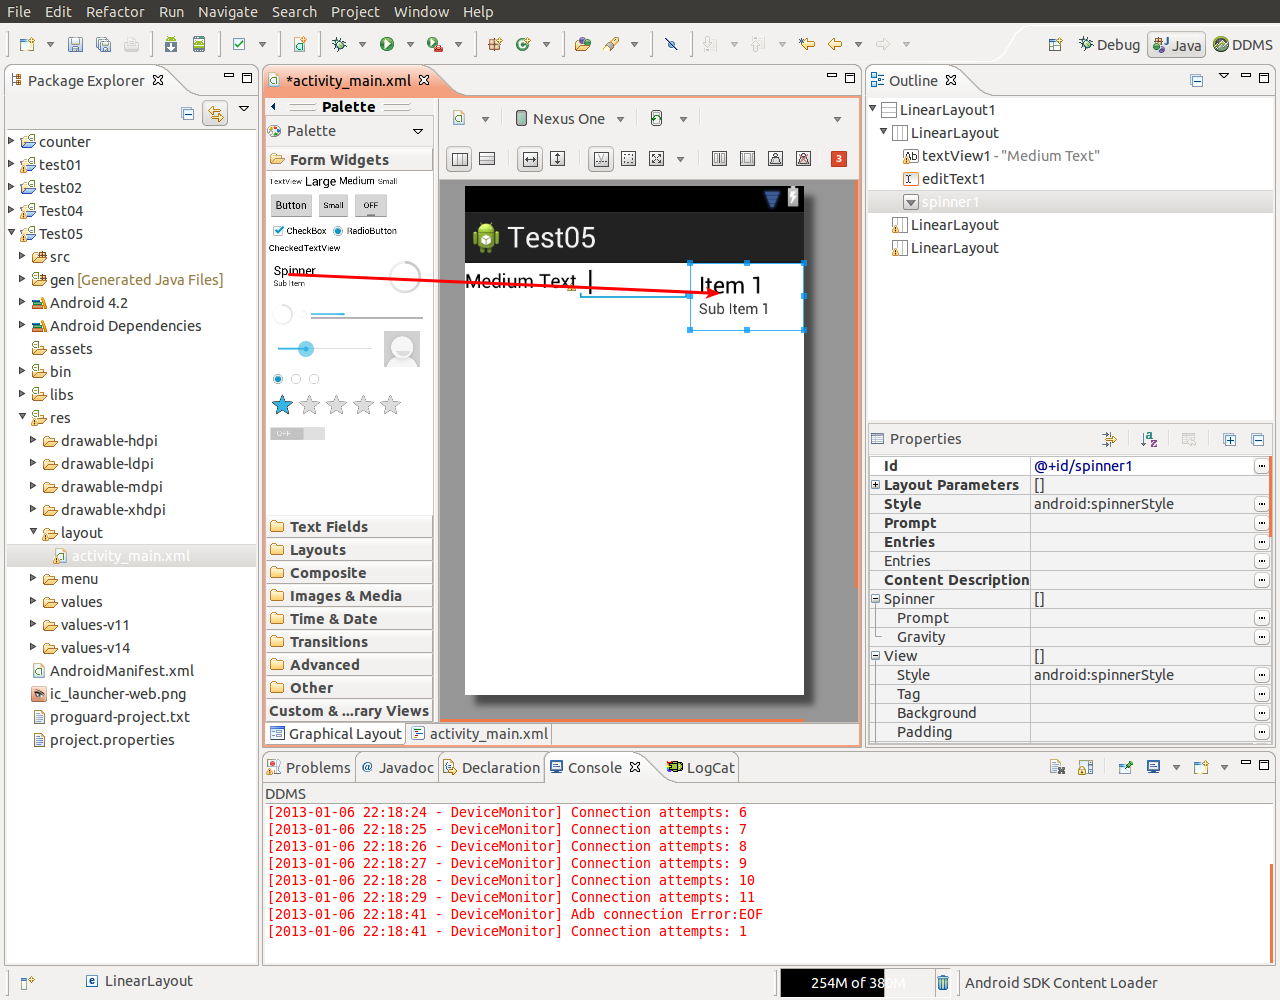The image size is (1280, 1000).
Task: Click the Properties sort alphabetically icon
Action: coord(1149,439)
